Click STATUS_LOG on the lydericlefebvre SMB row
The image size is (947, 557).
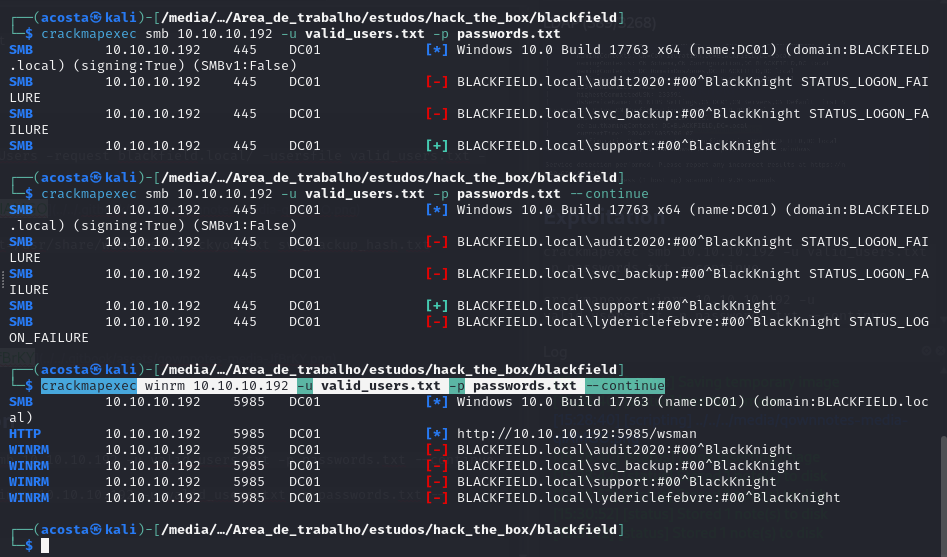889,321
